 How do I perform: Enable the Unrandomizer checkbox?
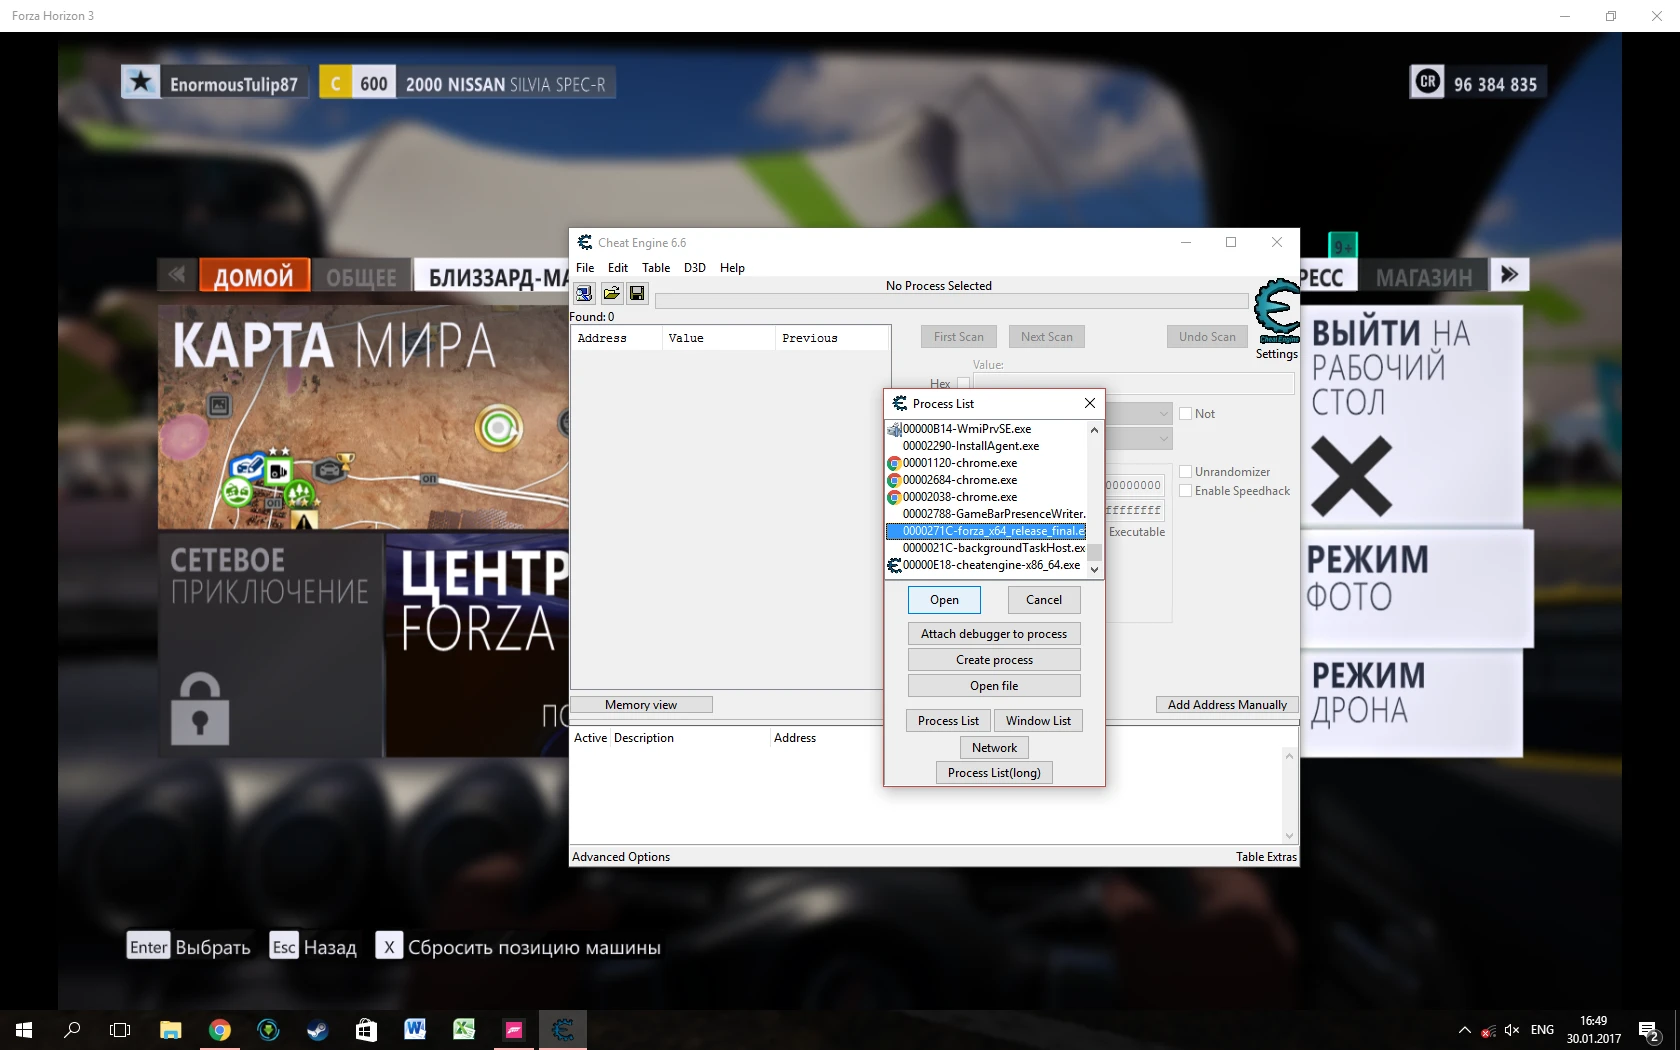pyautogui.click(x=1186, y=471)
